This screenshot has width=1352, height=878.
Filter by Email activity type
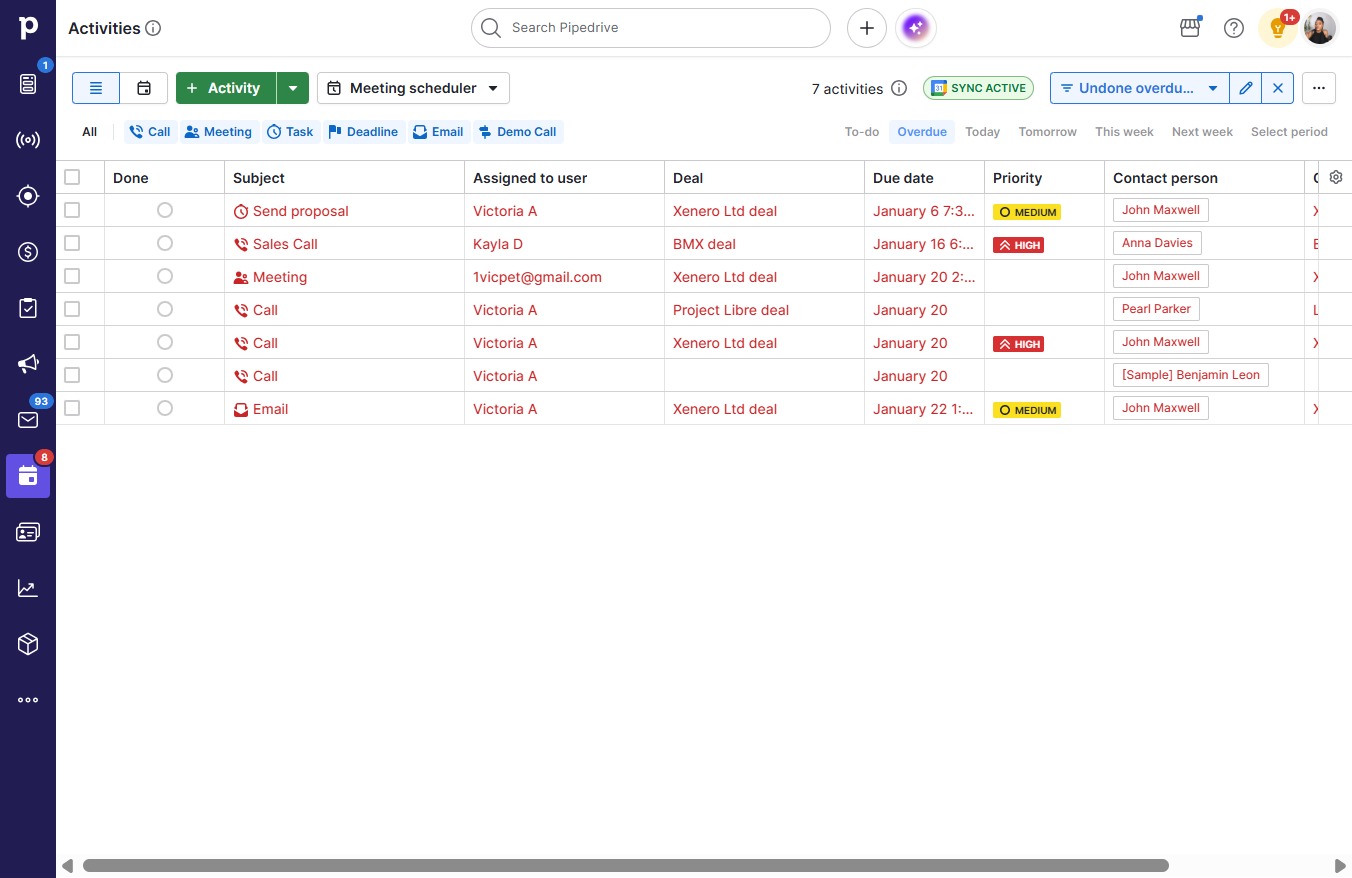click(x=438, y=132)
